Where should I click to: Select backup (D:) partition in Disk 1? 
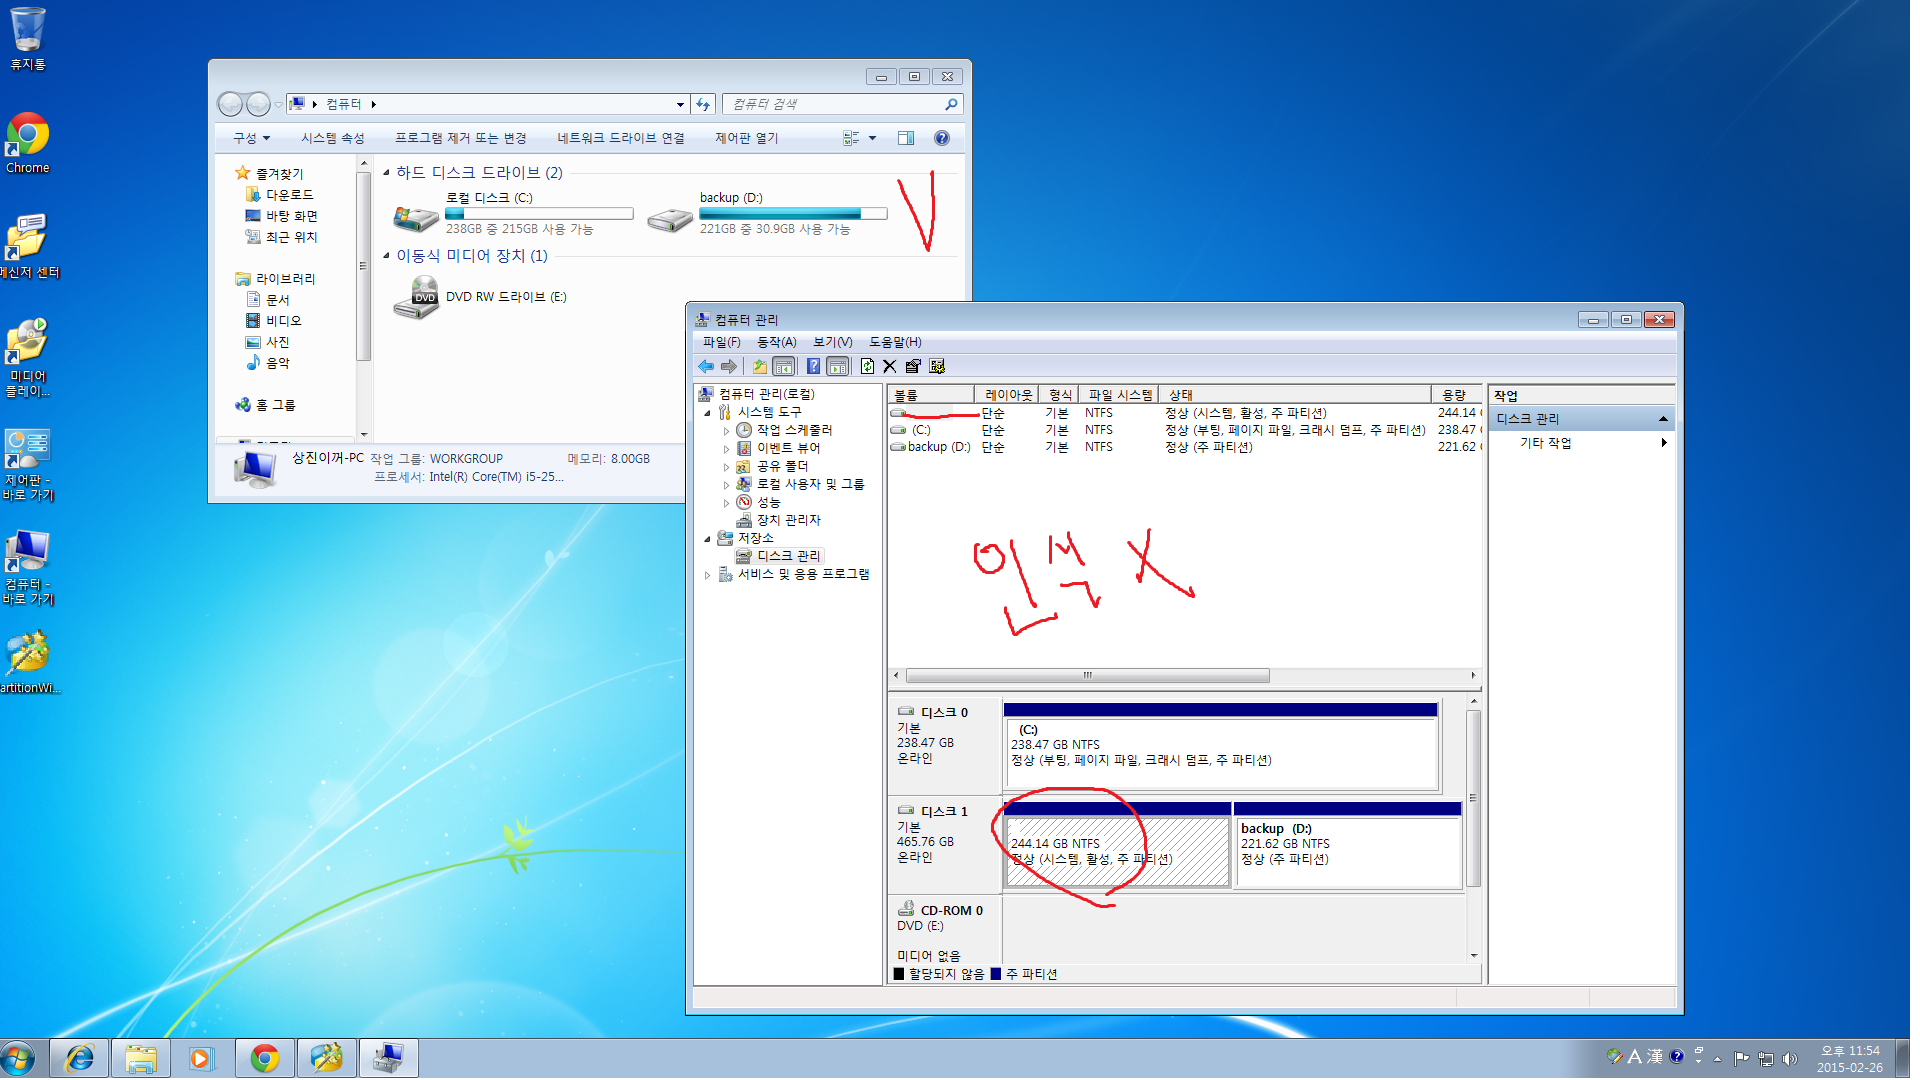pos(1347,850)
